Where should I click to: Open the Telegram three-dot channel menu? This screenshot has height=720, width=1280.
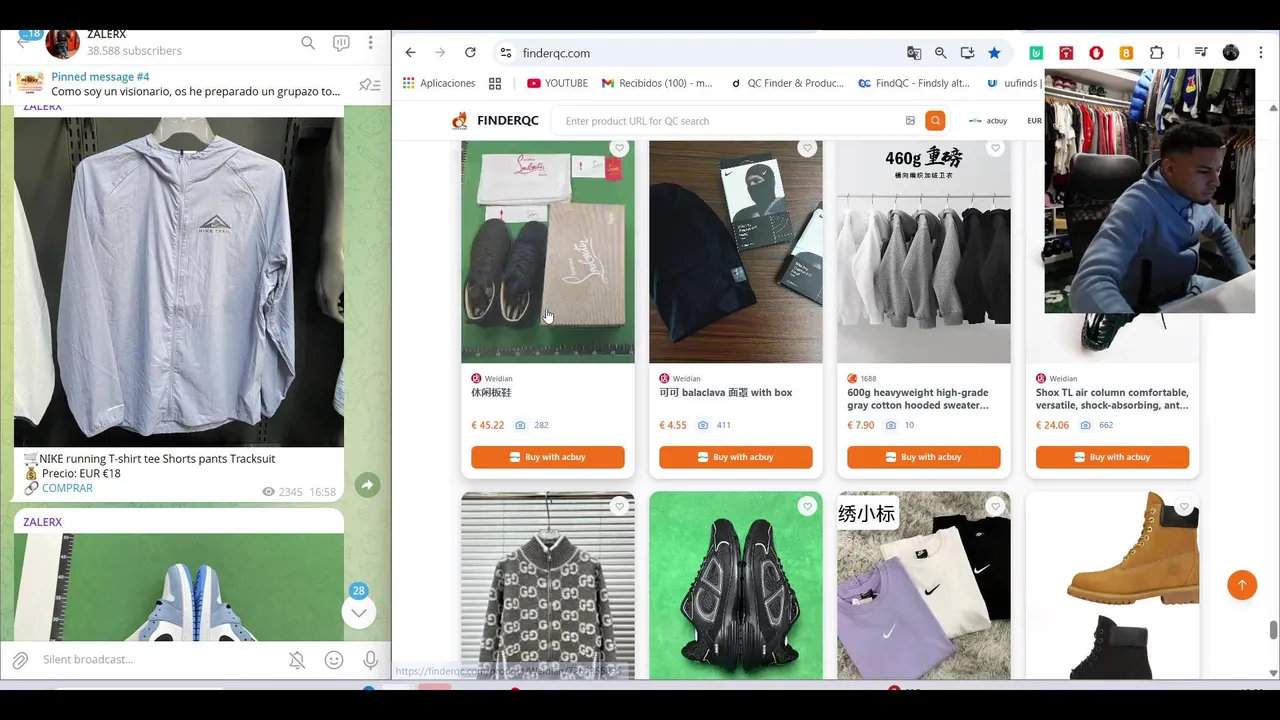[370, 43]
